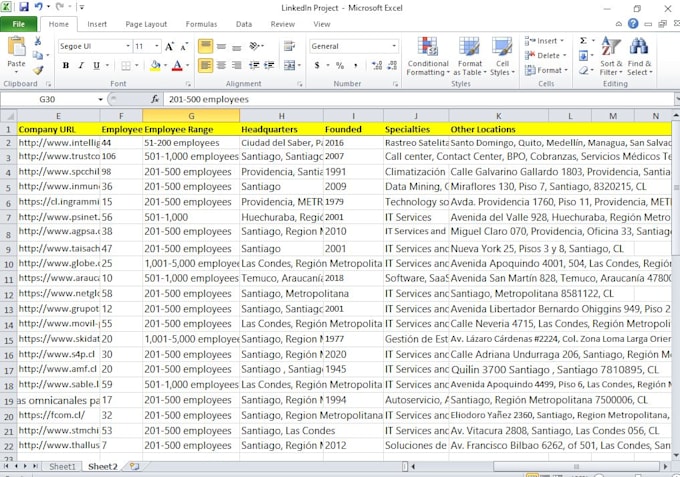Toggle Italic formatting
The height and width of the screenshot is (477, 680).
pos(81,65)
